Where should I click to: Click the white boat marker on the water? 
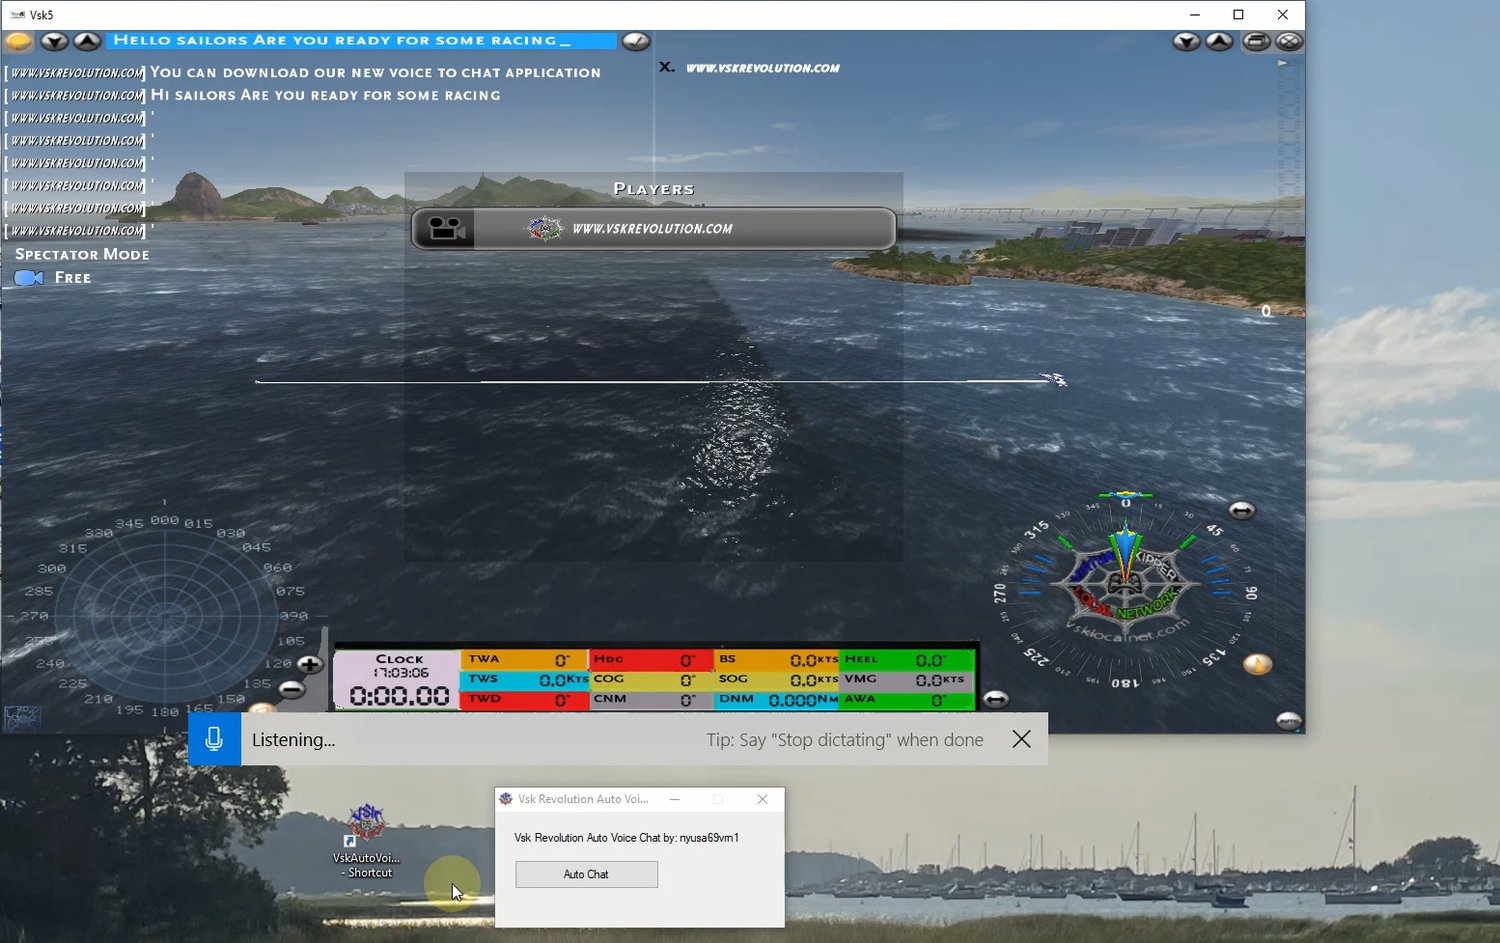coord(1054,379)
